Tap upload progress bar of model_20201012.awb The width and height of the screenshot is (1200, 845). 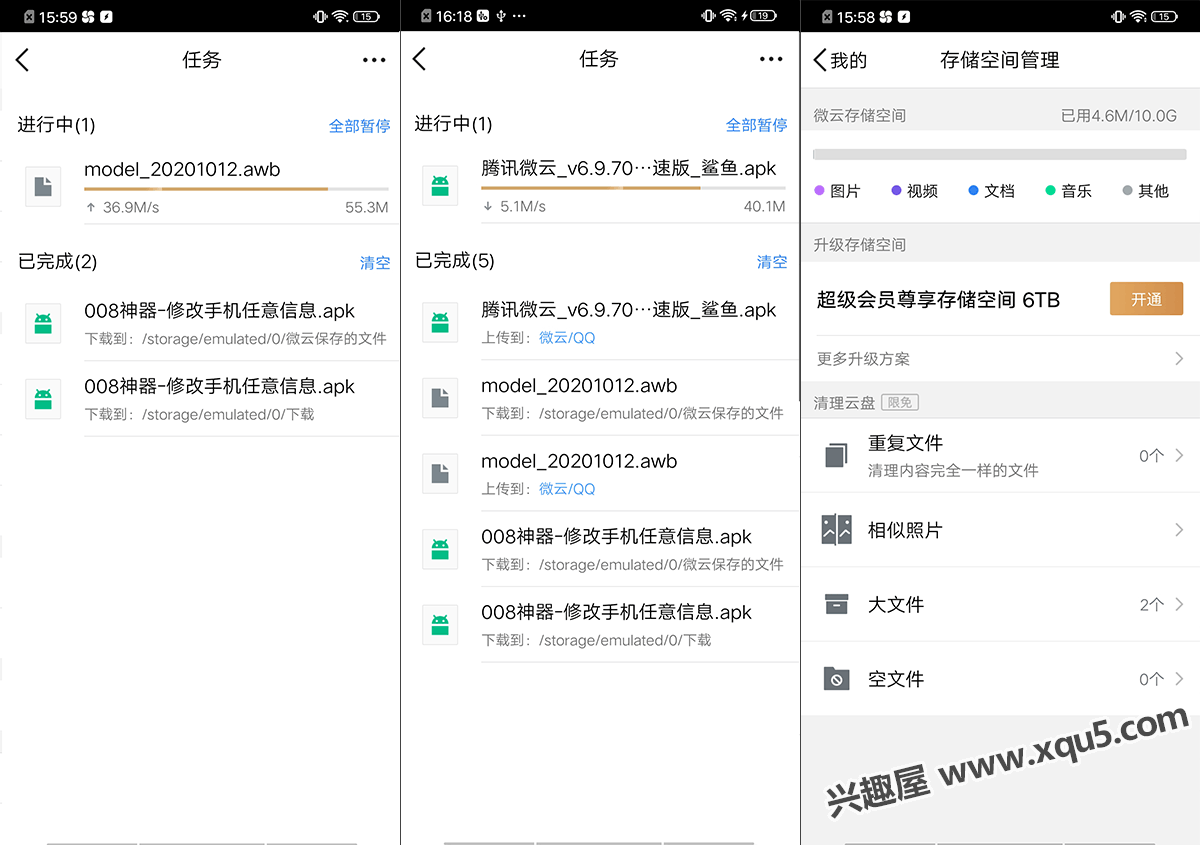(x=236, y=189)
